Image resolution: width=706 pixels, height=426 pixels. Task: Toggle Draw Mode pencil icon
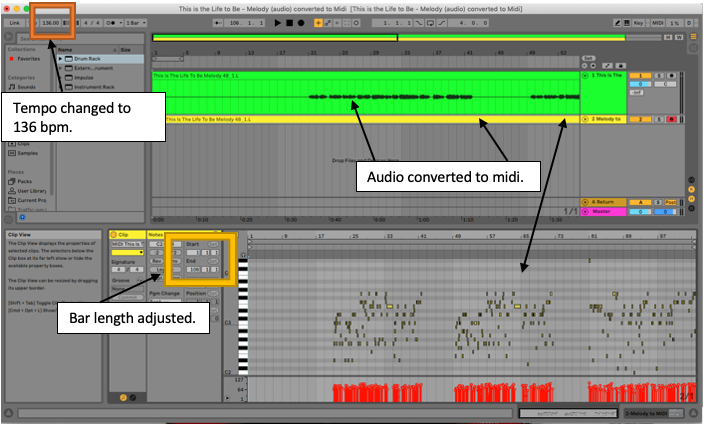click(617, 23)
